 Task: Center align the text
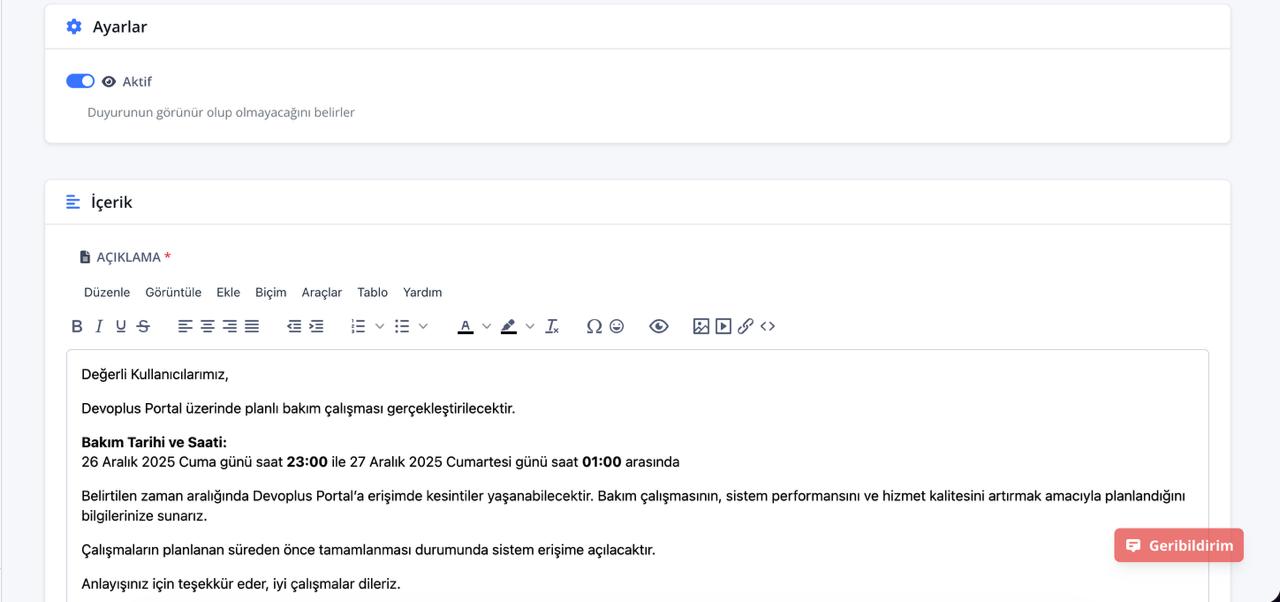[x=207, y=326]
